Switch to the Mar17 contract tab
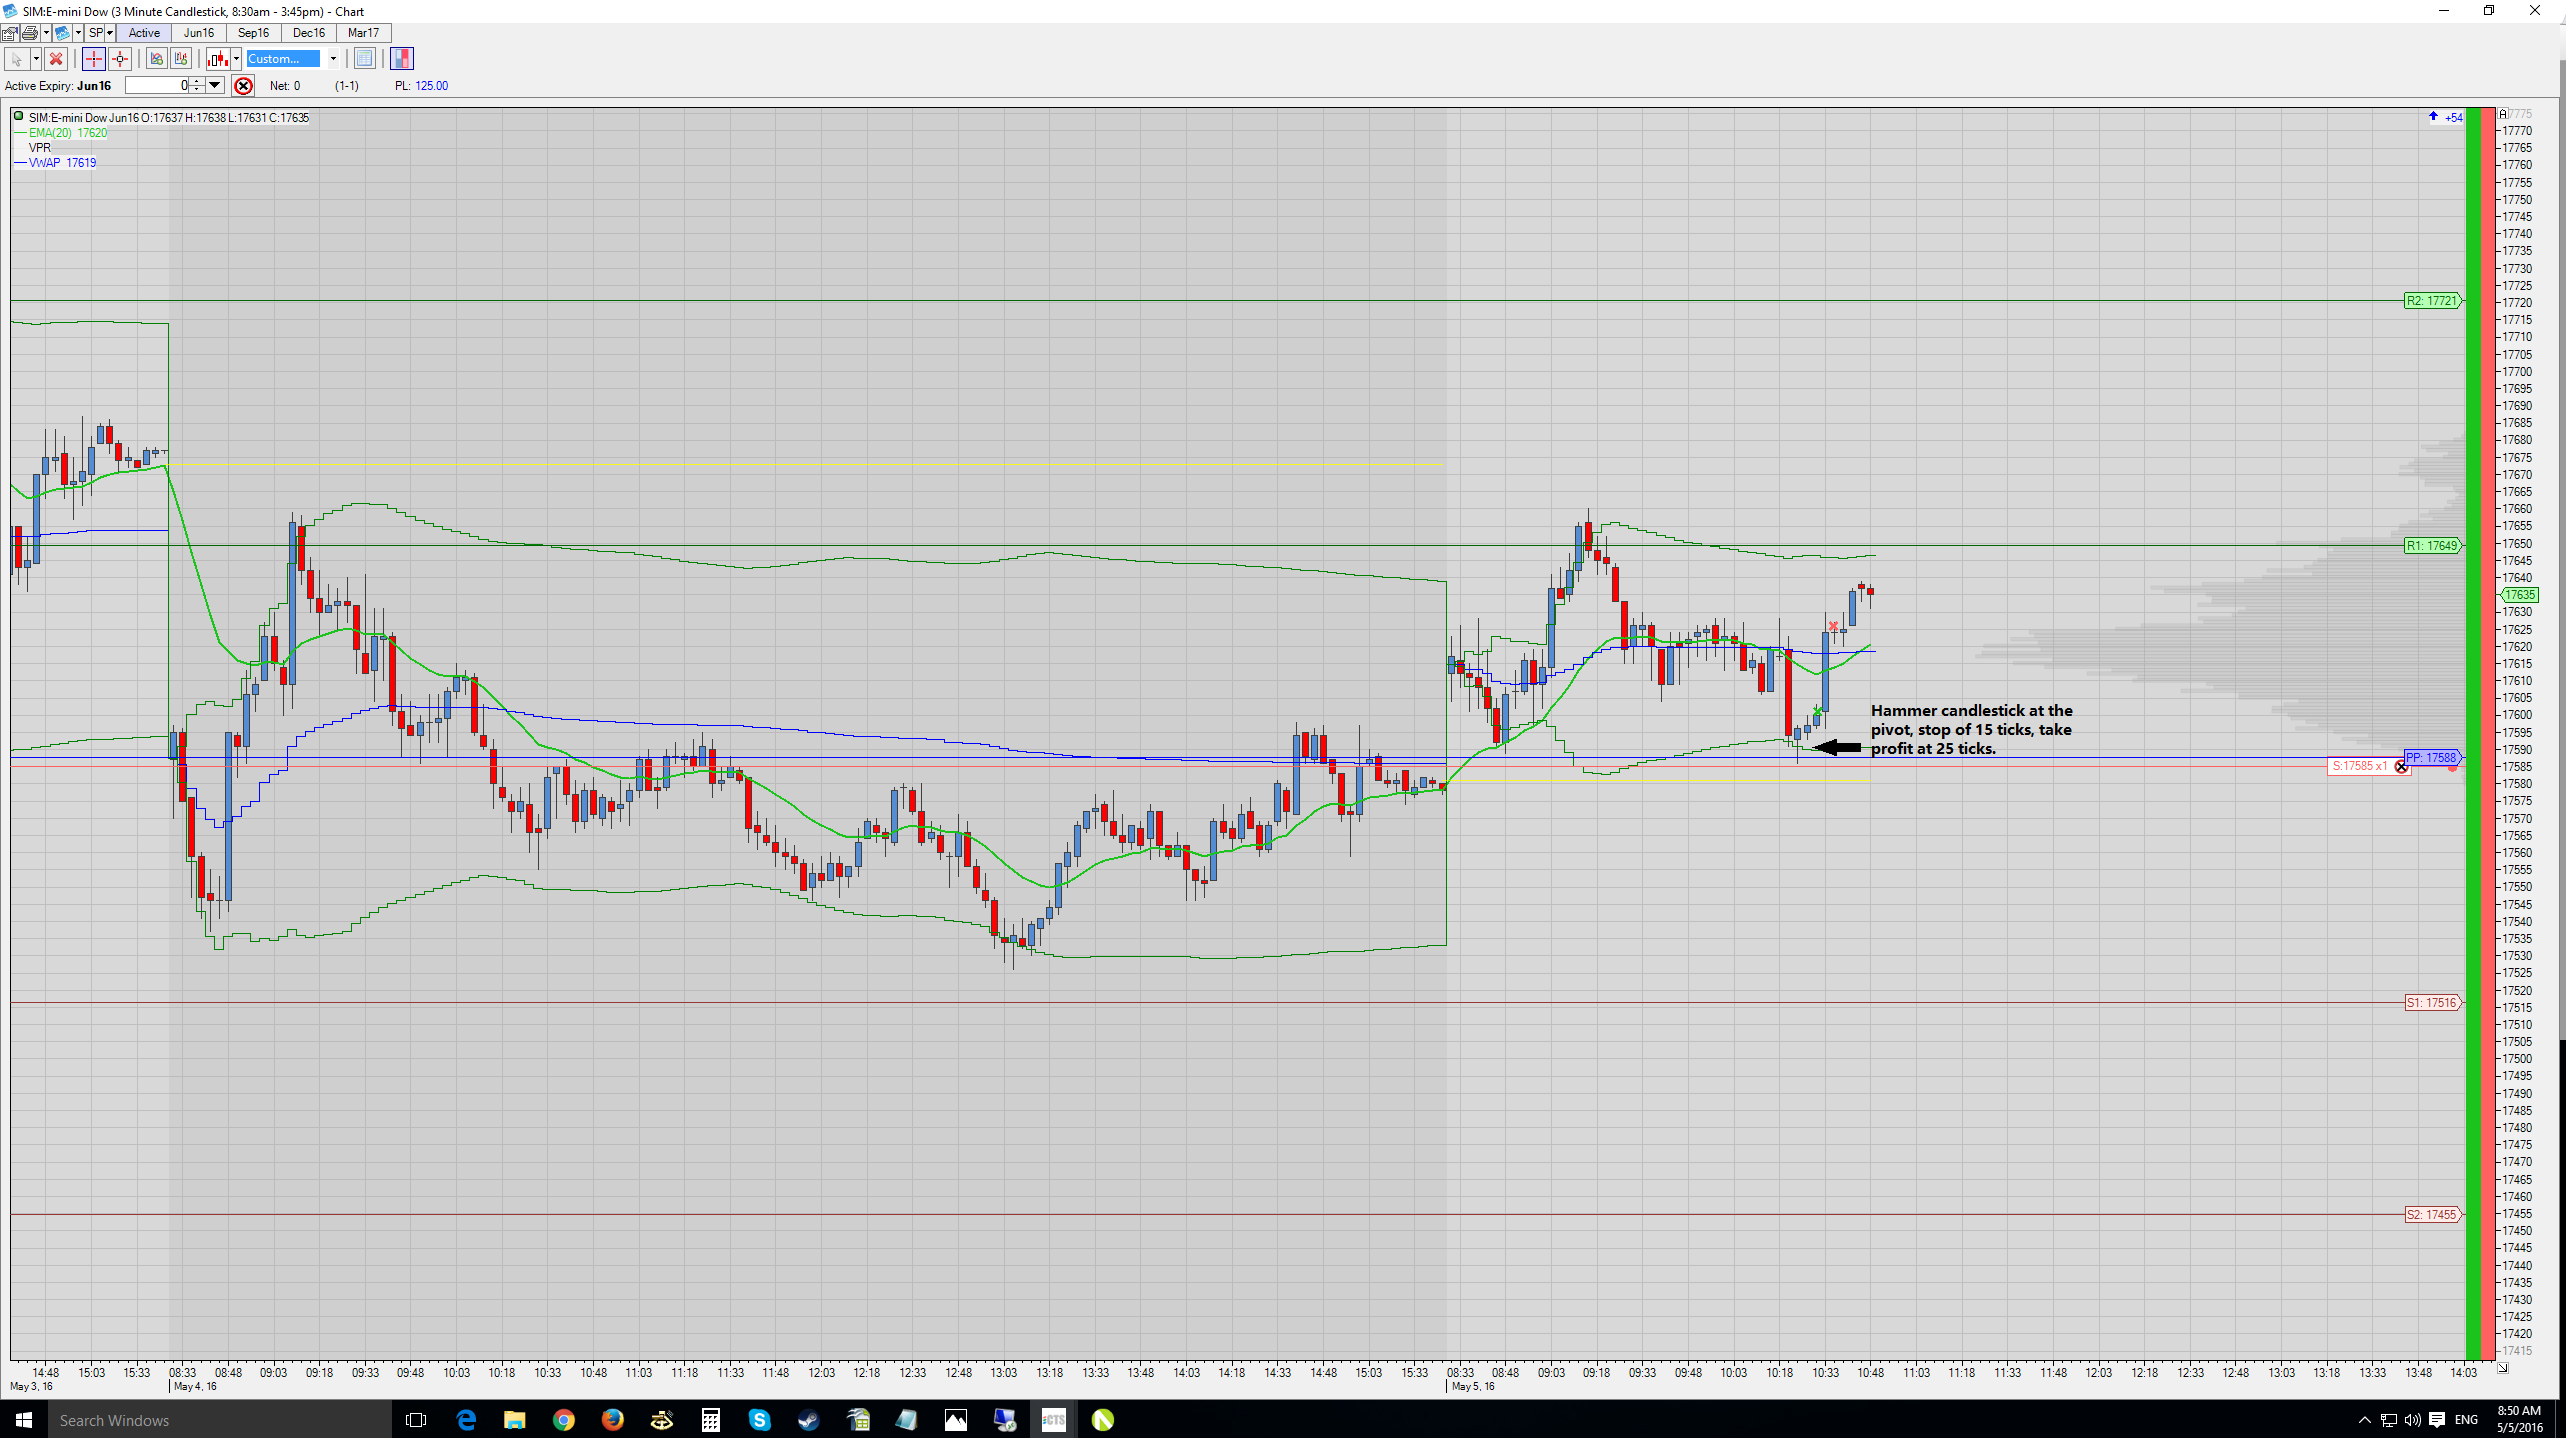The image size is (2566, 1438). [x=363, y=33]
